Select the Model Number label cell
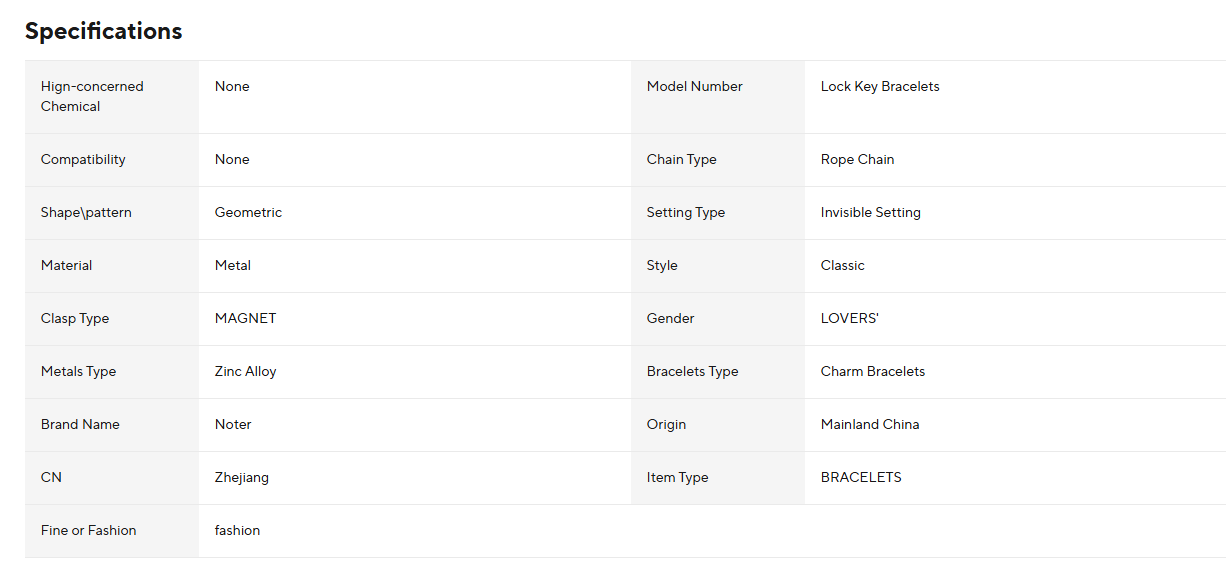 pyautogui.click(x=717, y=97)
